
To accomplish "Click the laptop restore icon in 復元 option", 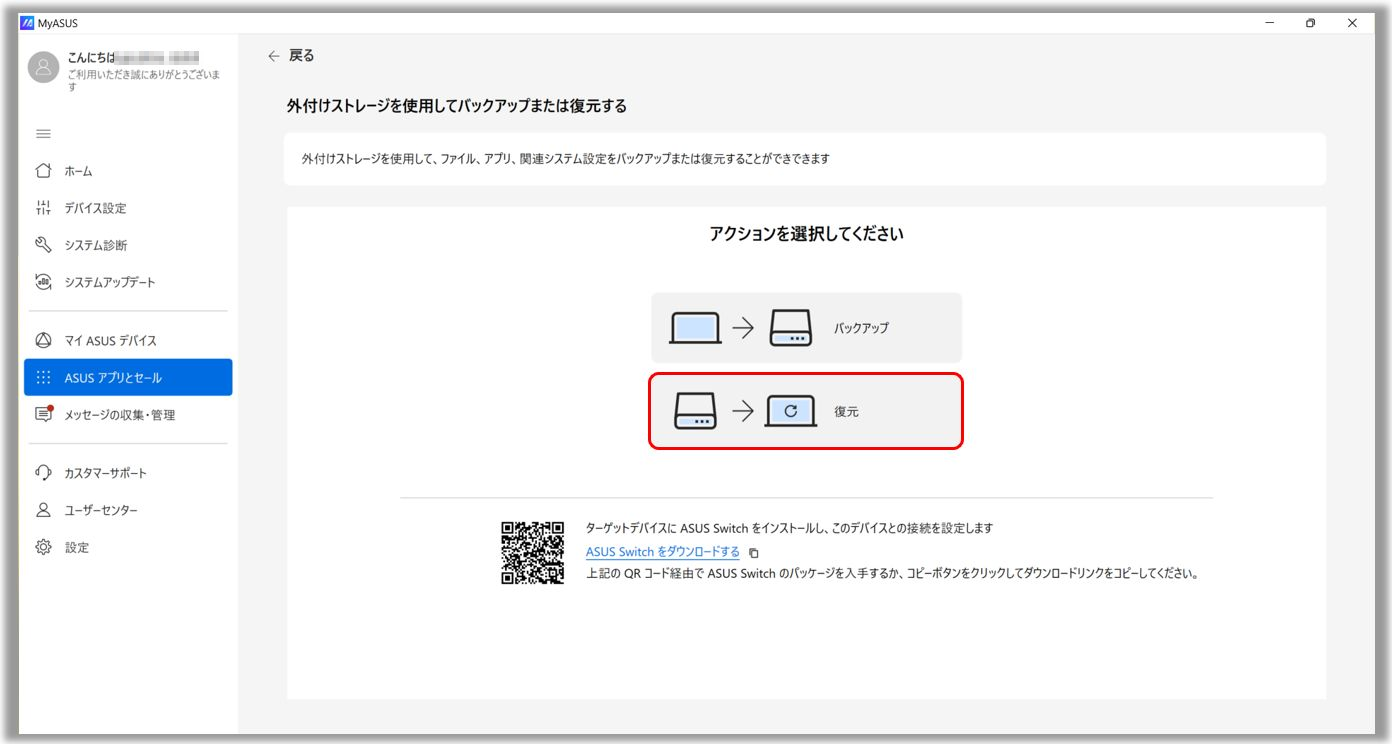I will tap(791, 411).
